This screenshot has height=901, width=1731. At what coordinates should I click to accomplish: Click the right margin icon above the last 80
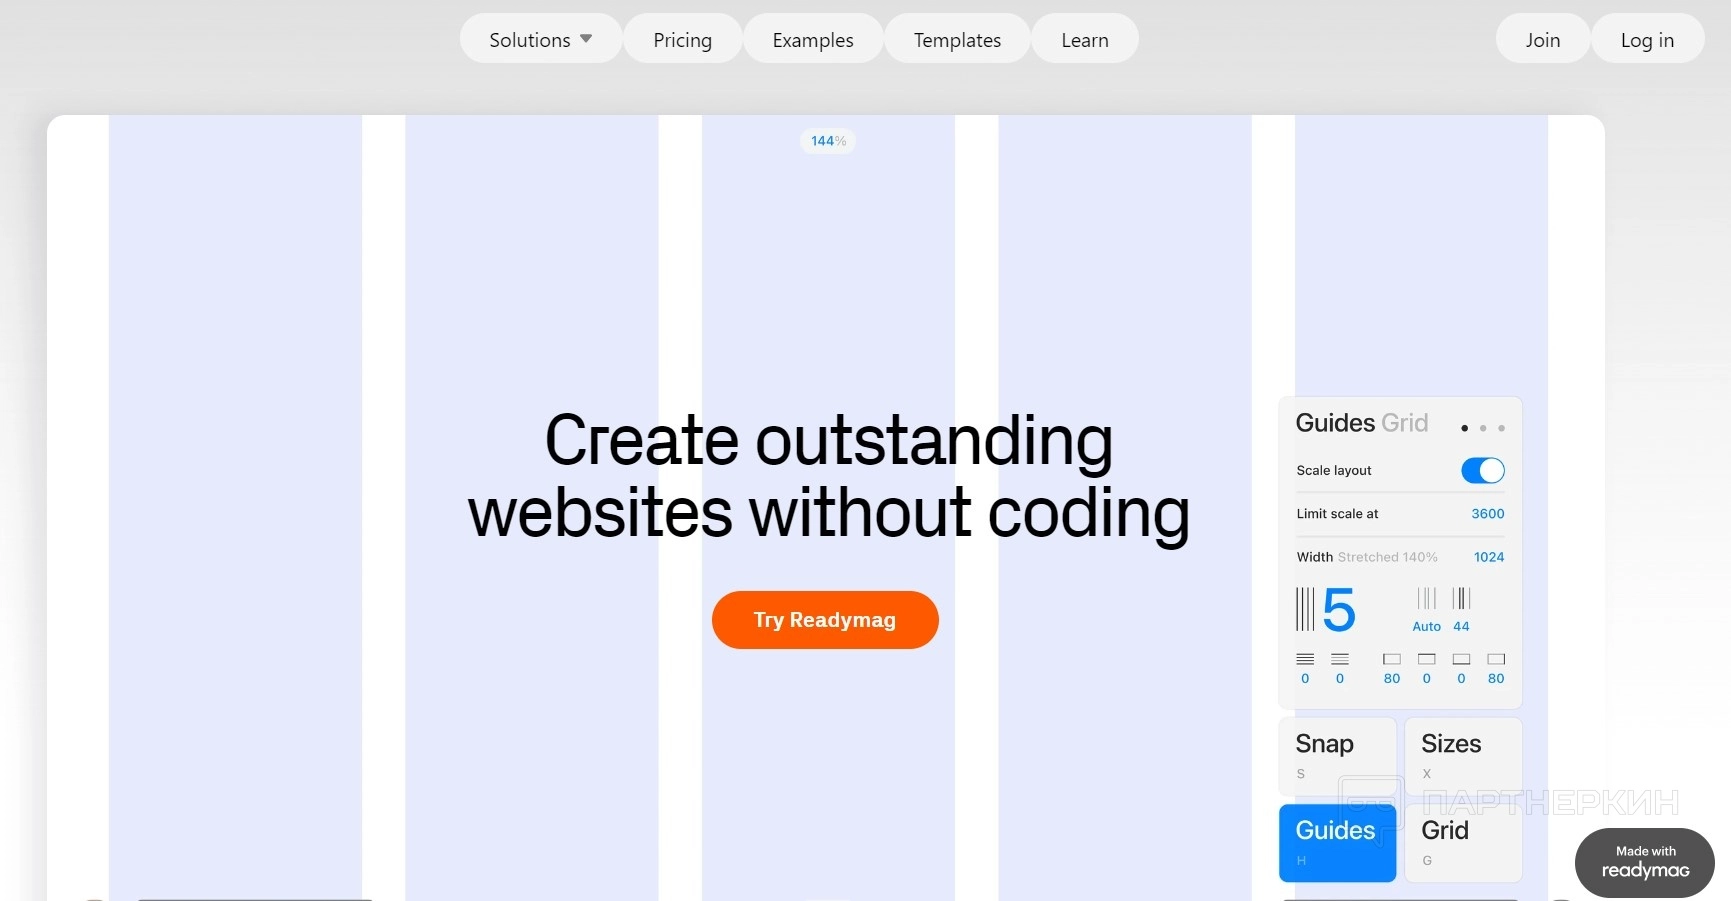(1496, 659)
